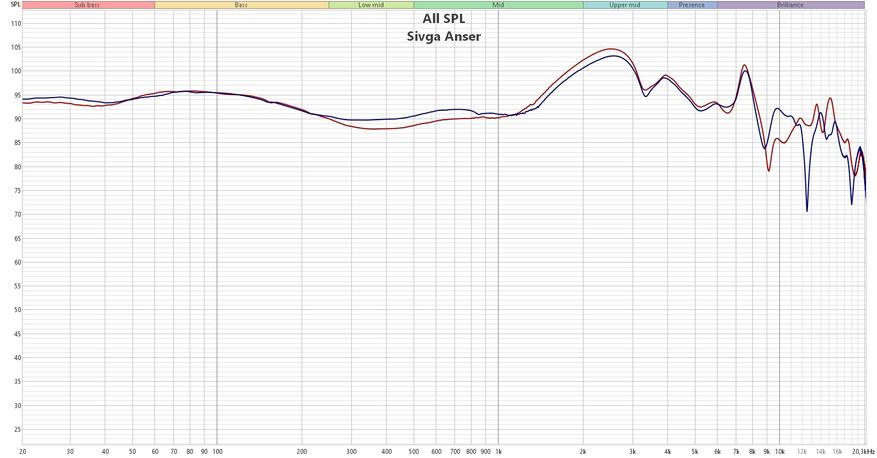Select the Upper mid band label
The height and width of the screenshot is (458, 877).
[x=625, y=5]
